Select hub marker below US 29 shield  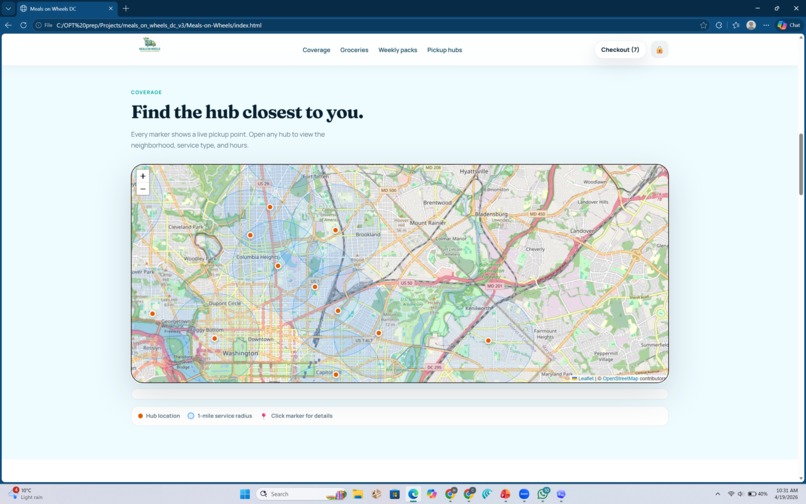[x=270, y=207]
